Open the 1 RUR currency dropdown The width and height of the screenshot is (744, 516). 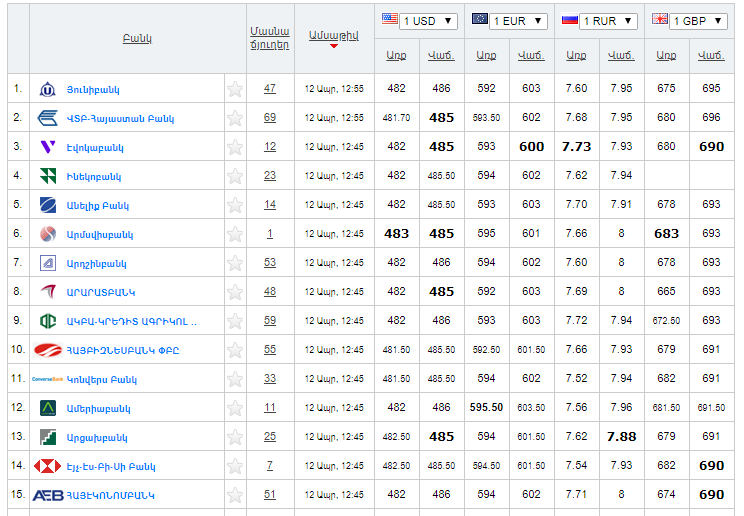608,21
